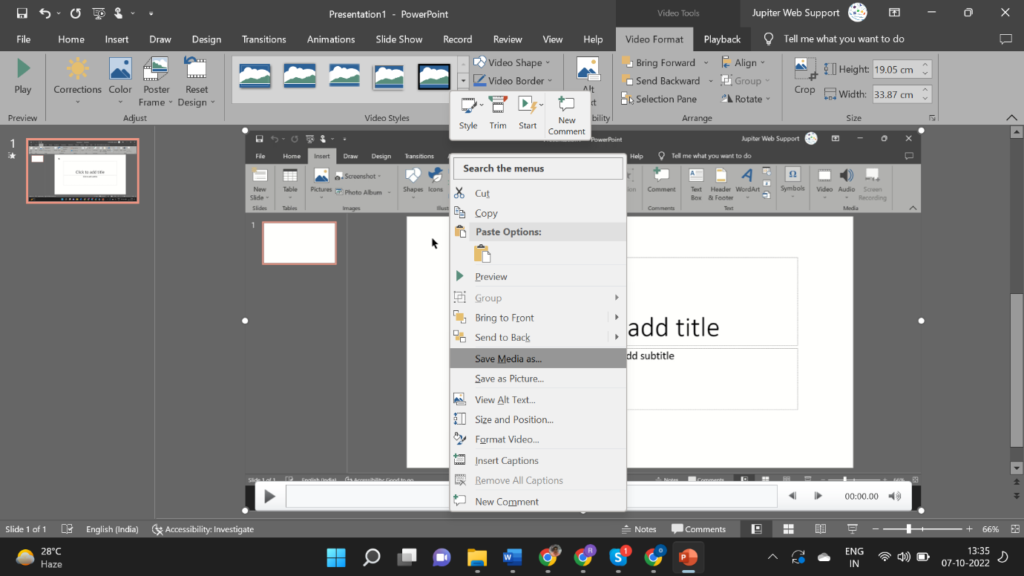This screenshot has width=1024, height=576.
Task: Open the Playback ribbon tab
Action: (x=722, y=39)
